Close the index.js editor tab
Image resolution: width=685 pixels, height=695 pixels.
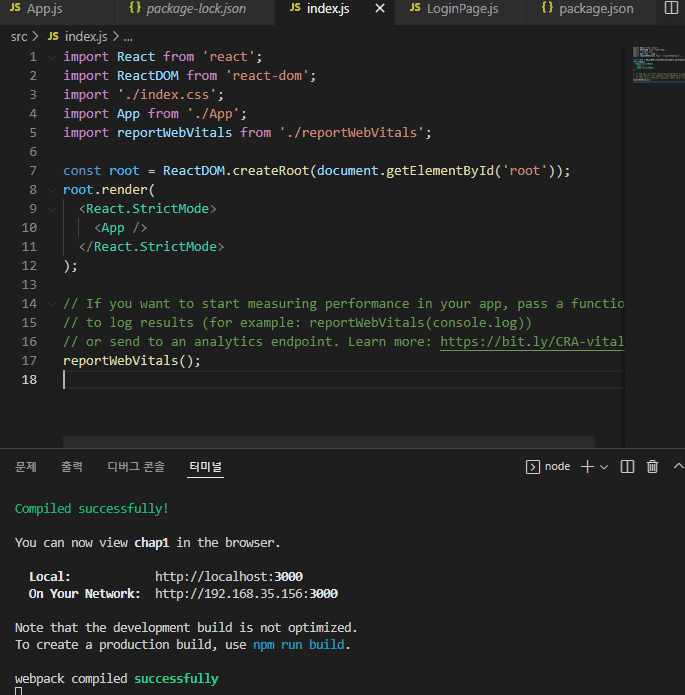(380, 9)
